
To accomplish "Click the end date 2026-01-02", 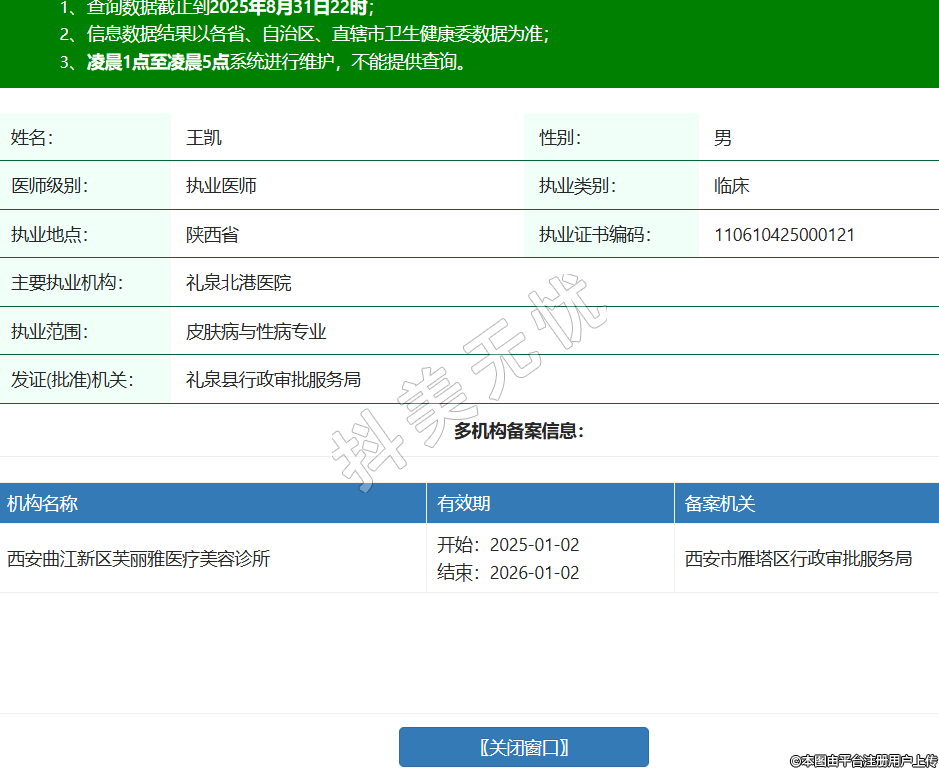I will point(534,573).
